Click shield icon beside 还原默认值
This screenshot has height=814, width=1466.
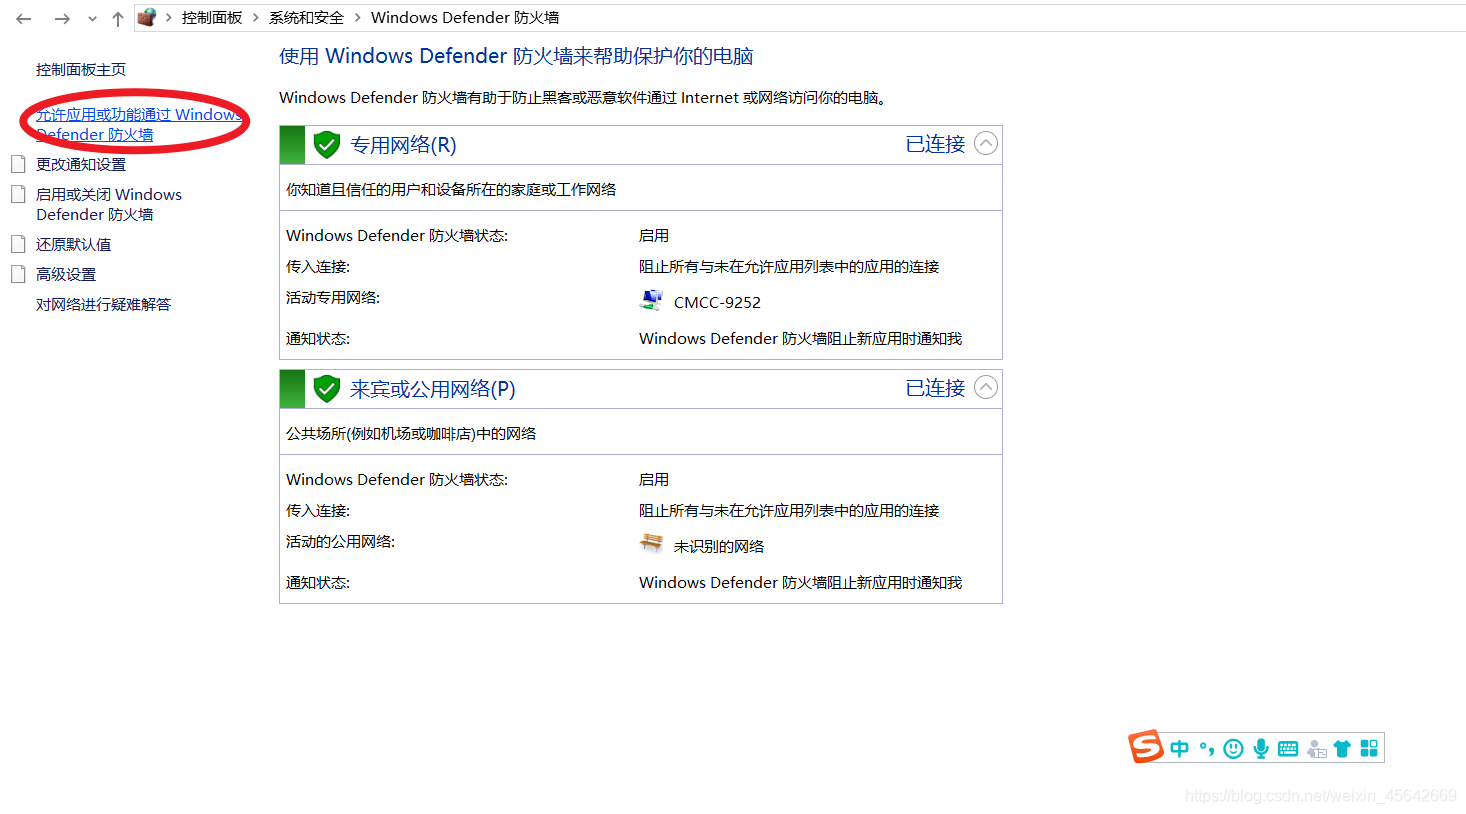pyautogui.click(x=18, y=244)
